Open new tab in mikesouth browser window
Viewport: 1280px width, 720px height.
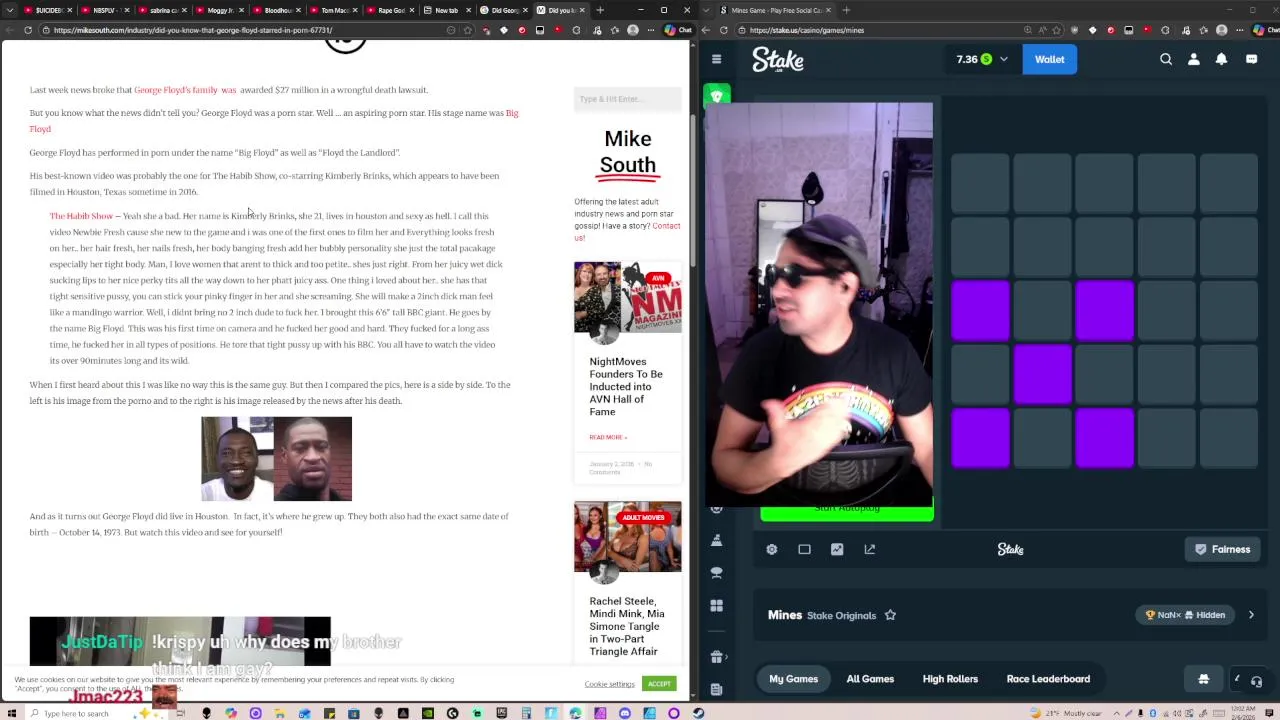click(600, 10)
